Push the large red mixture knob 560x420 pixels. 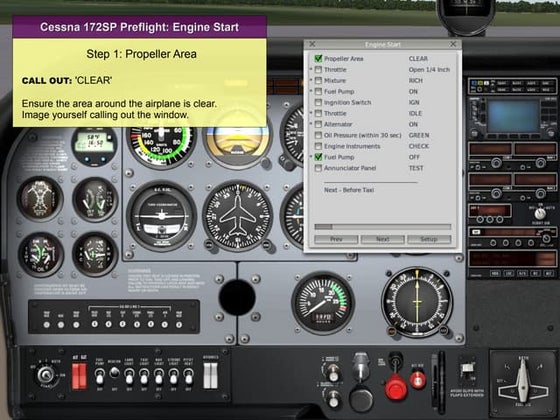[396, 388]
